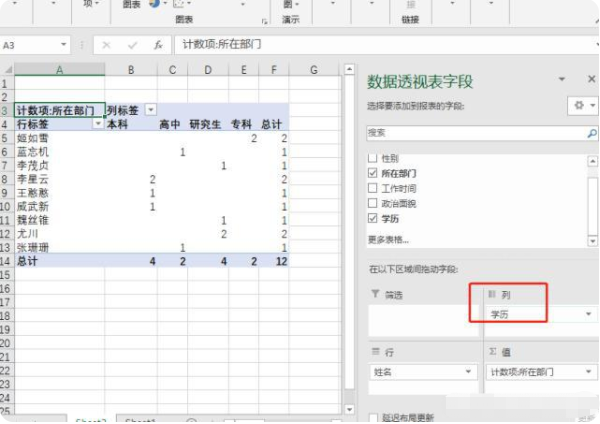This screenshot has width=600, height=424.
Task: Click the insert function fx icon
Action: [157, 45]
